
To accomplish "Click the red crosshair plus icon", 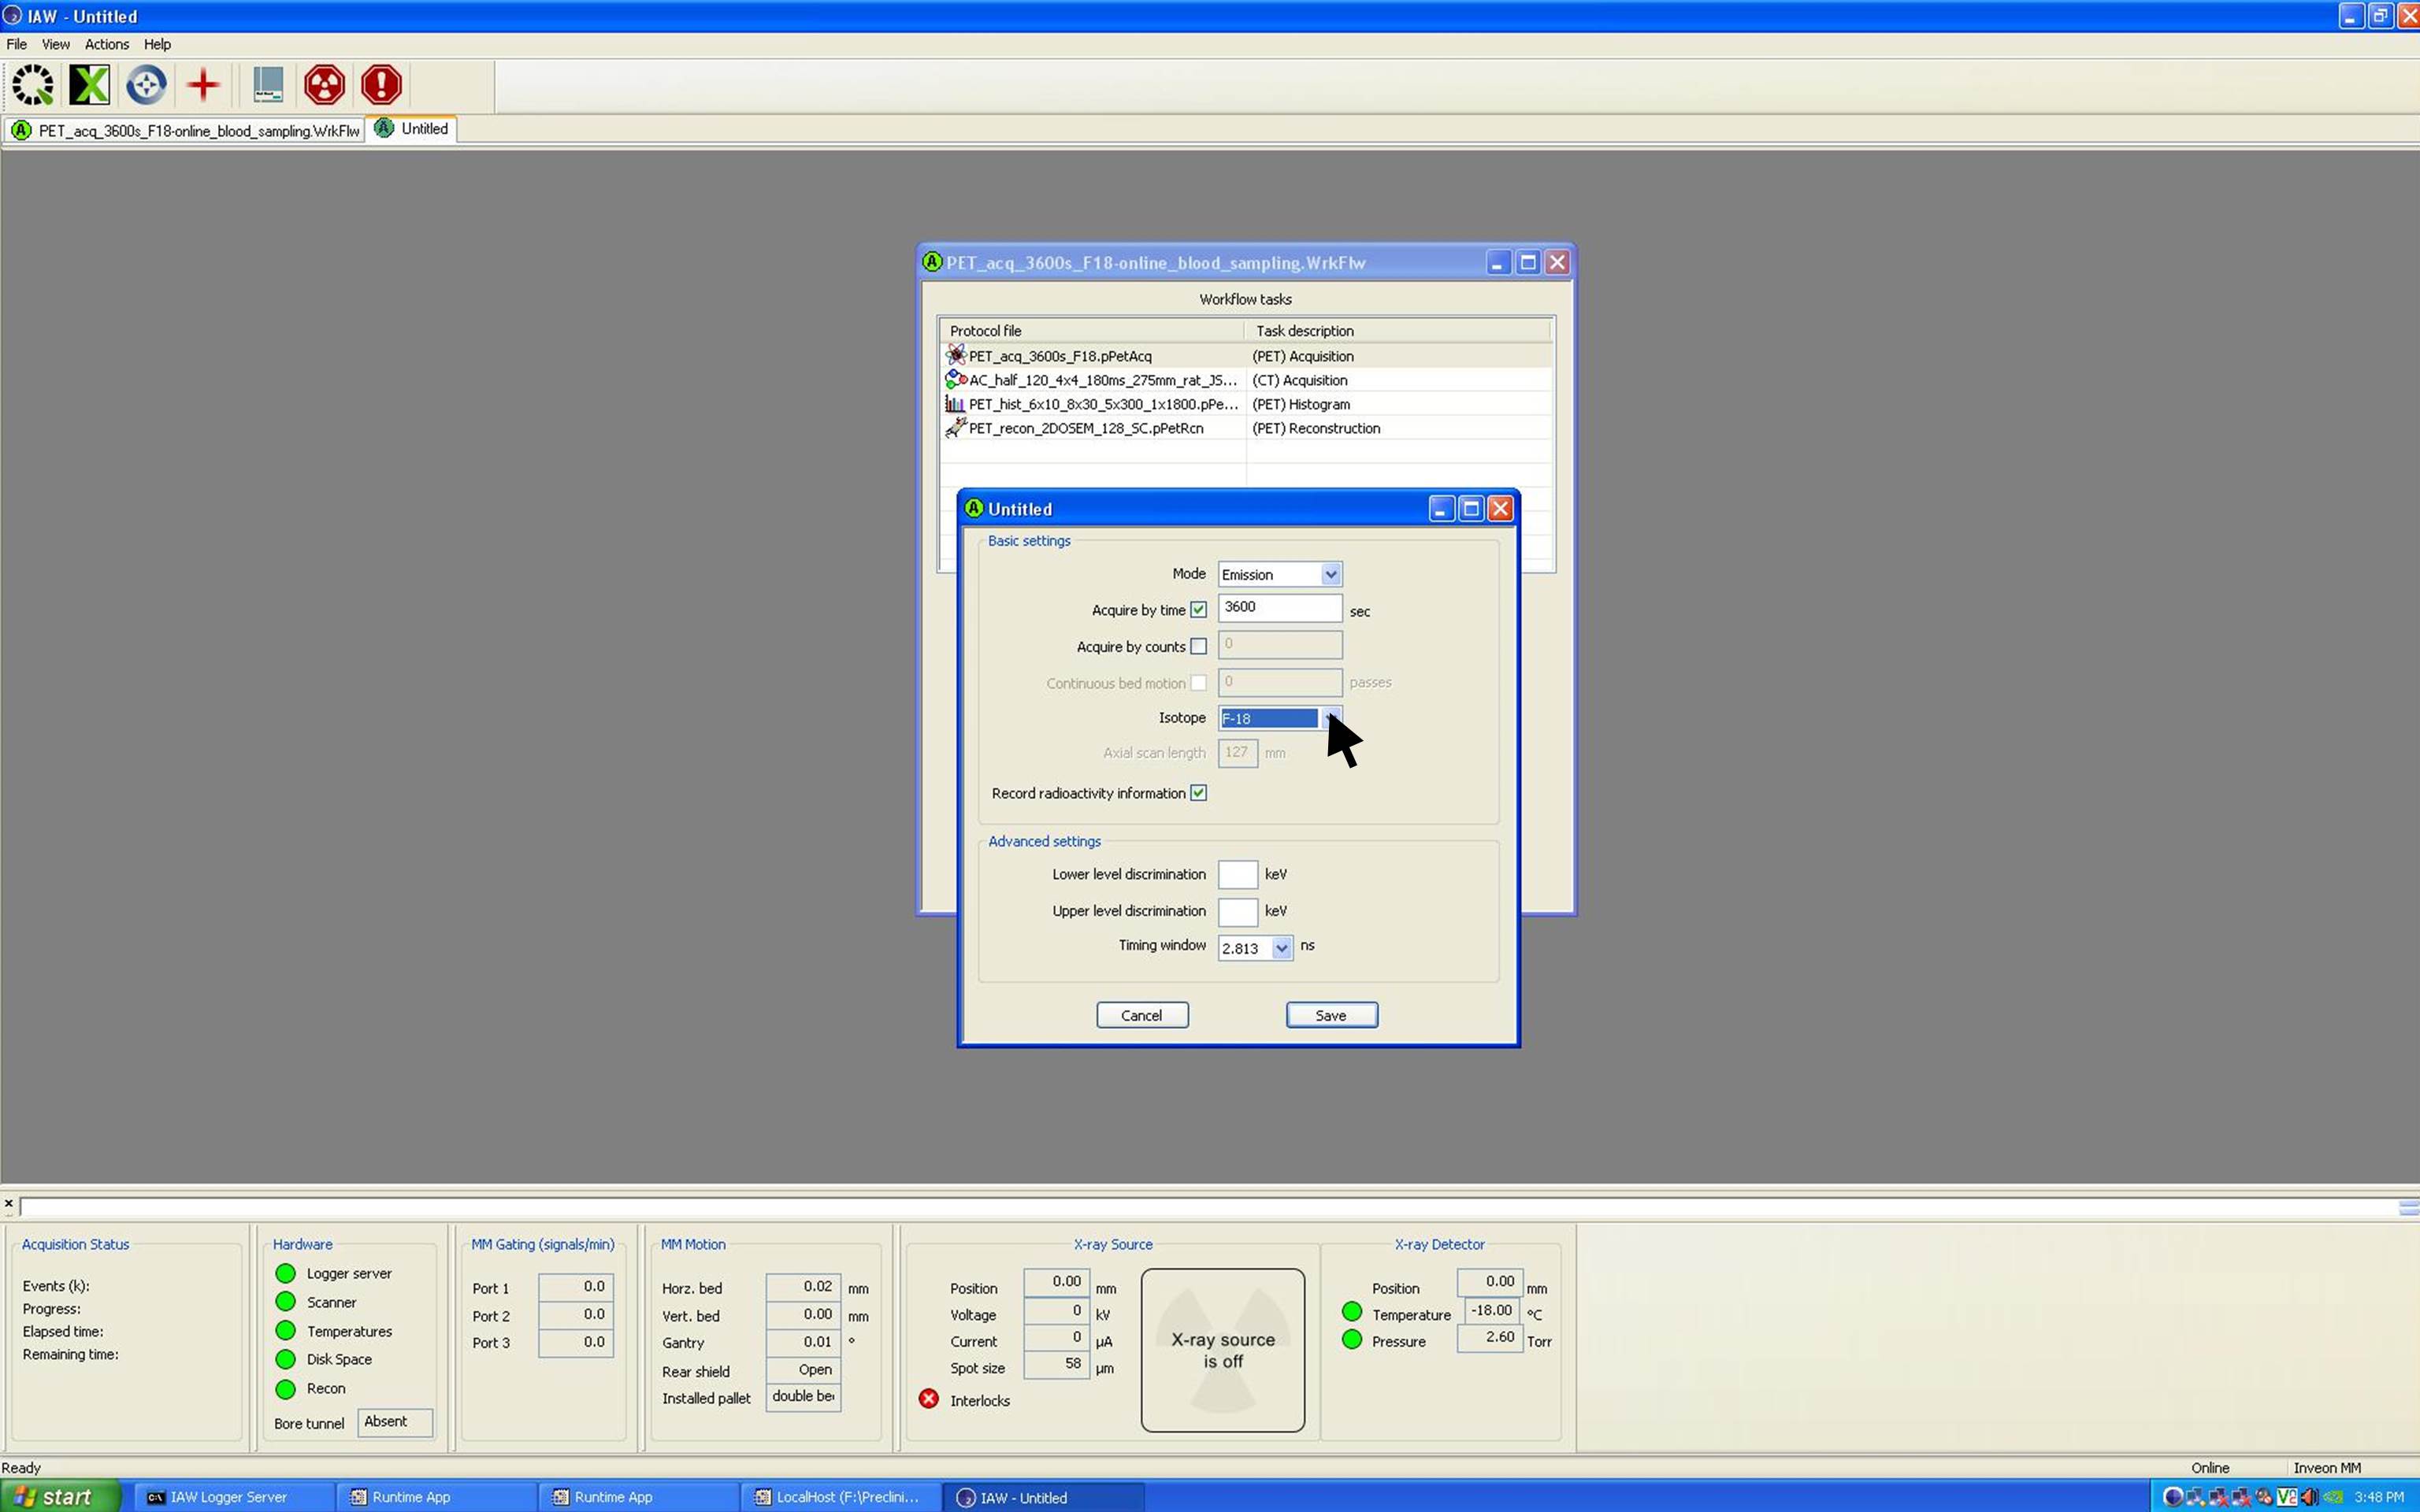I will coord(203,85).
